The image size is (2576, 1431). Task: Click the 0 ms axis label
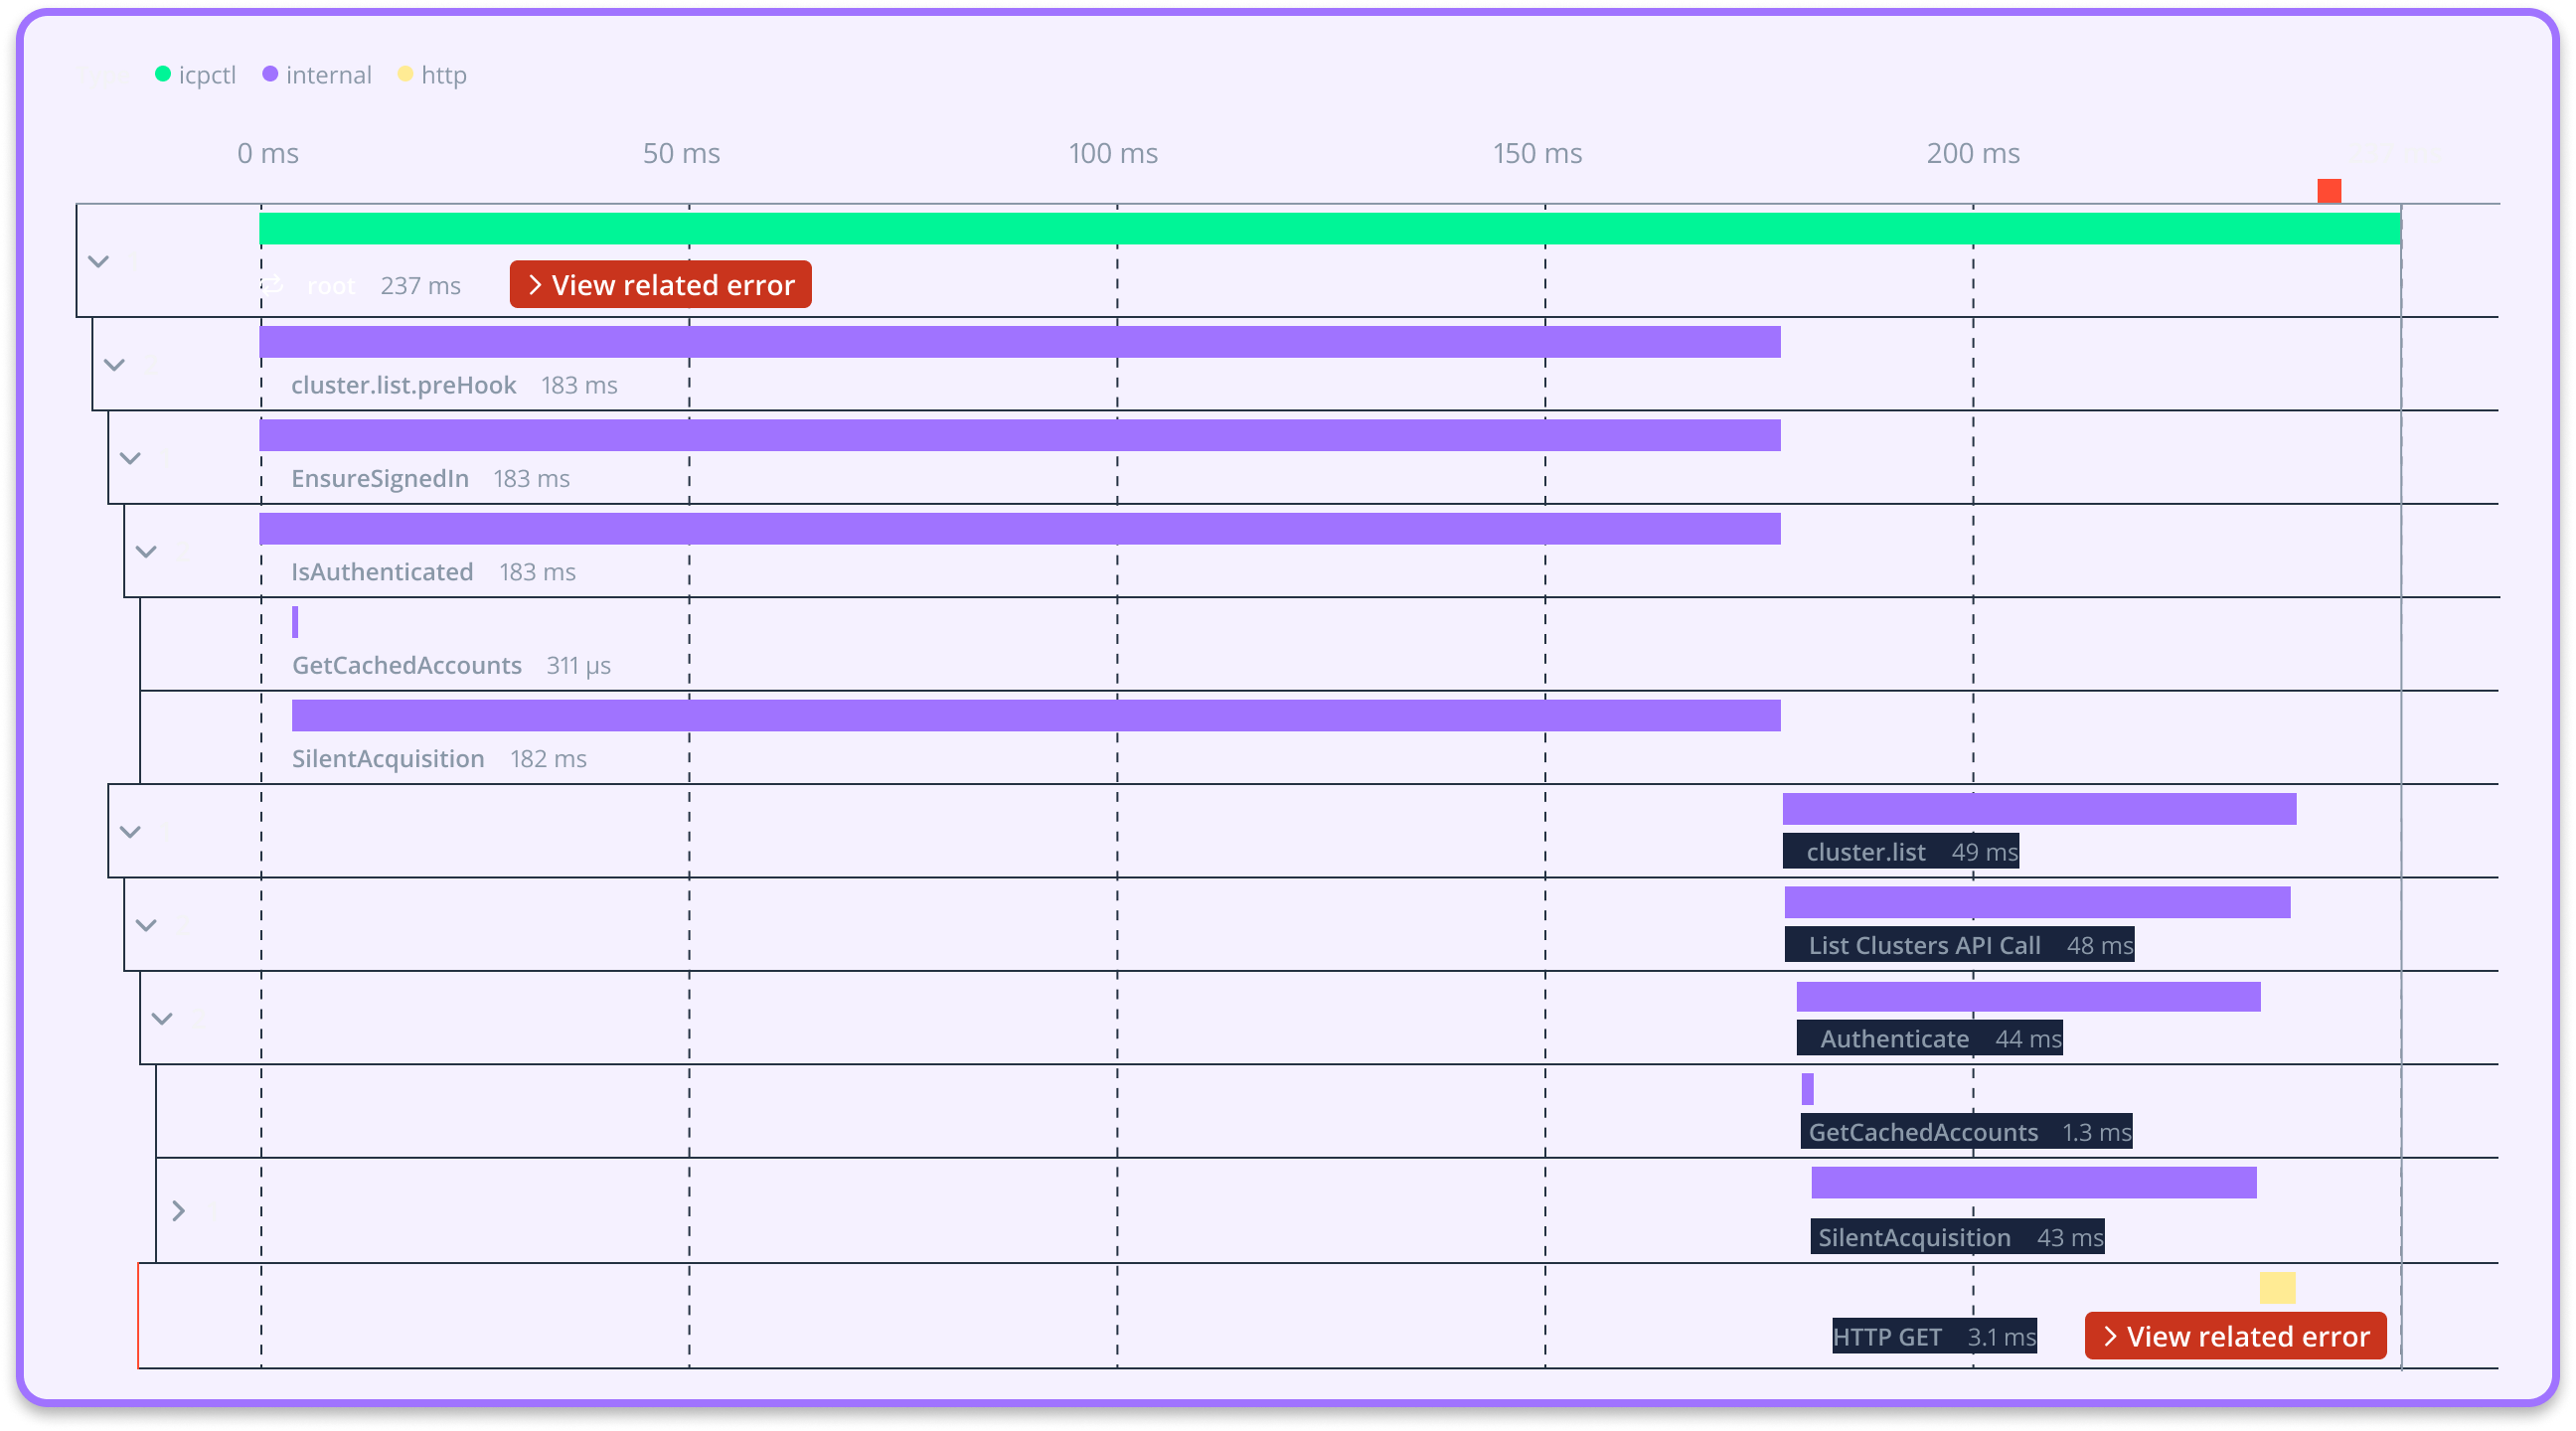[268, 153]
